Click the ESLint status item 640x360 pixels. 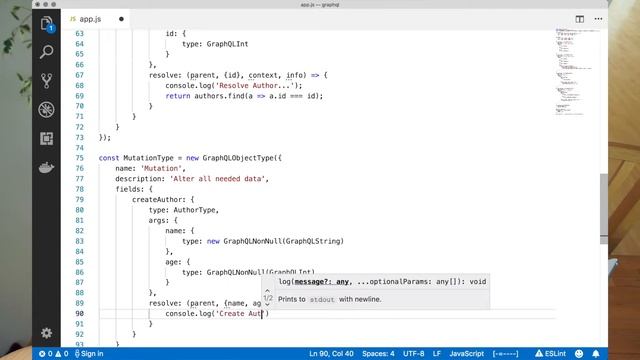550,353
